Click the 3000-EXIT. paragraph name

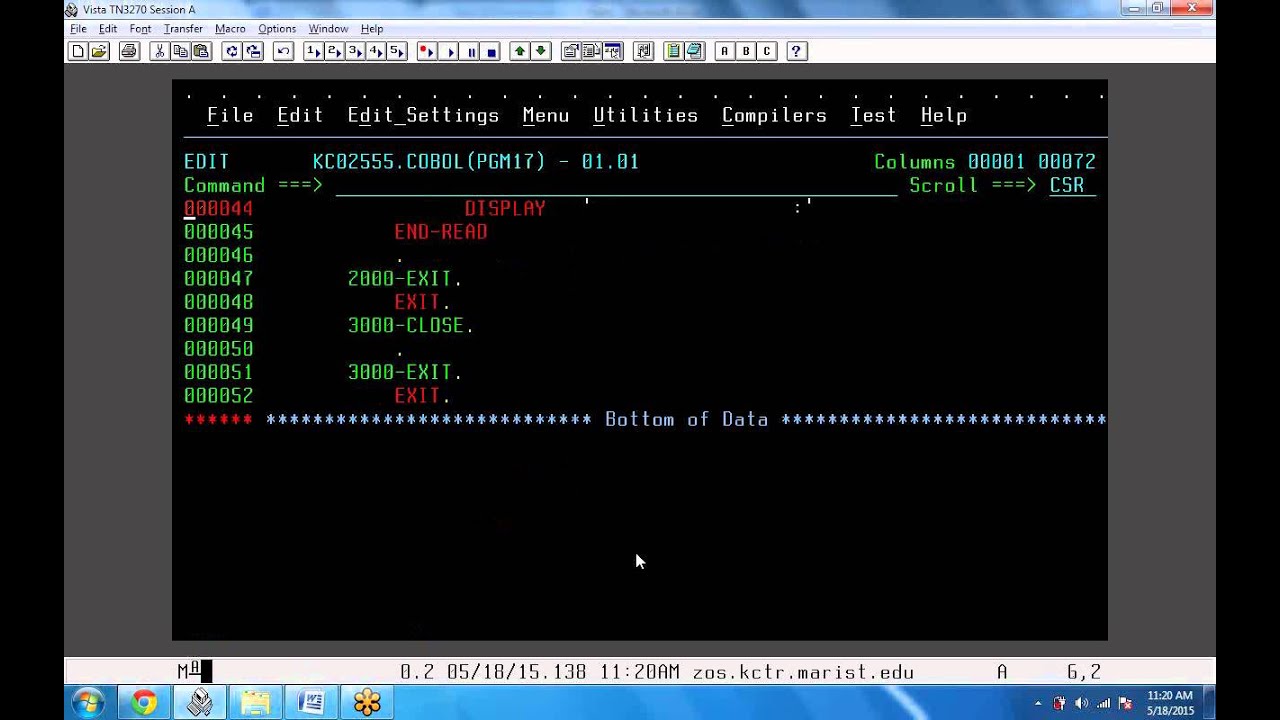tap(405, 372)
